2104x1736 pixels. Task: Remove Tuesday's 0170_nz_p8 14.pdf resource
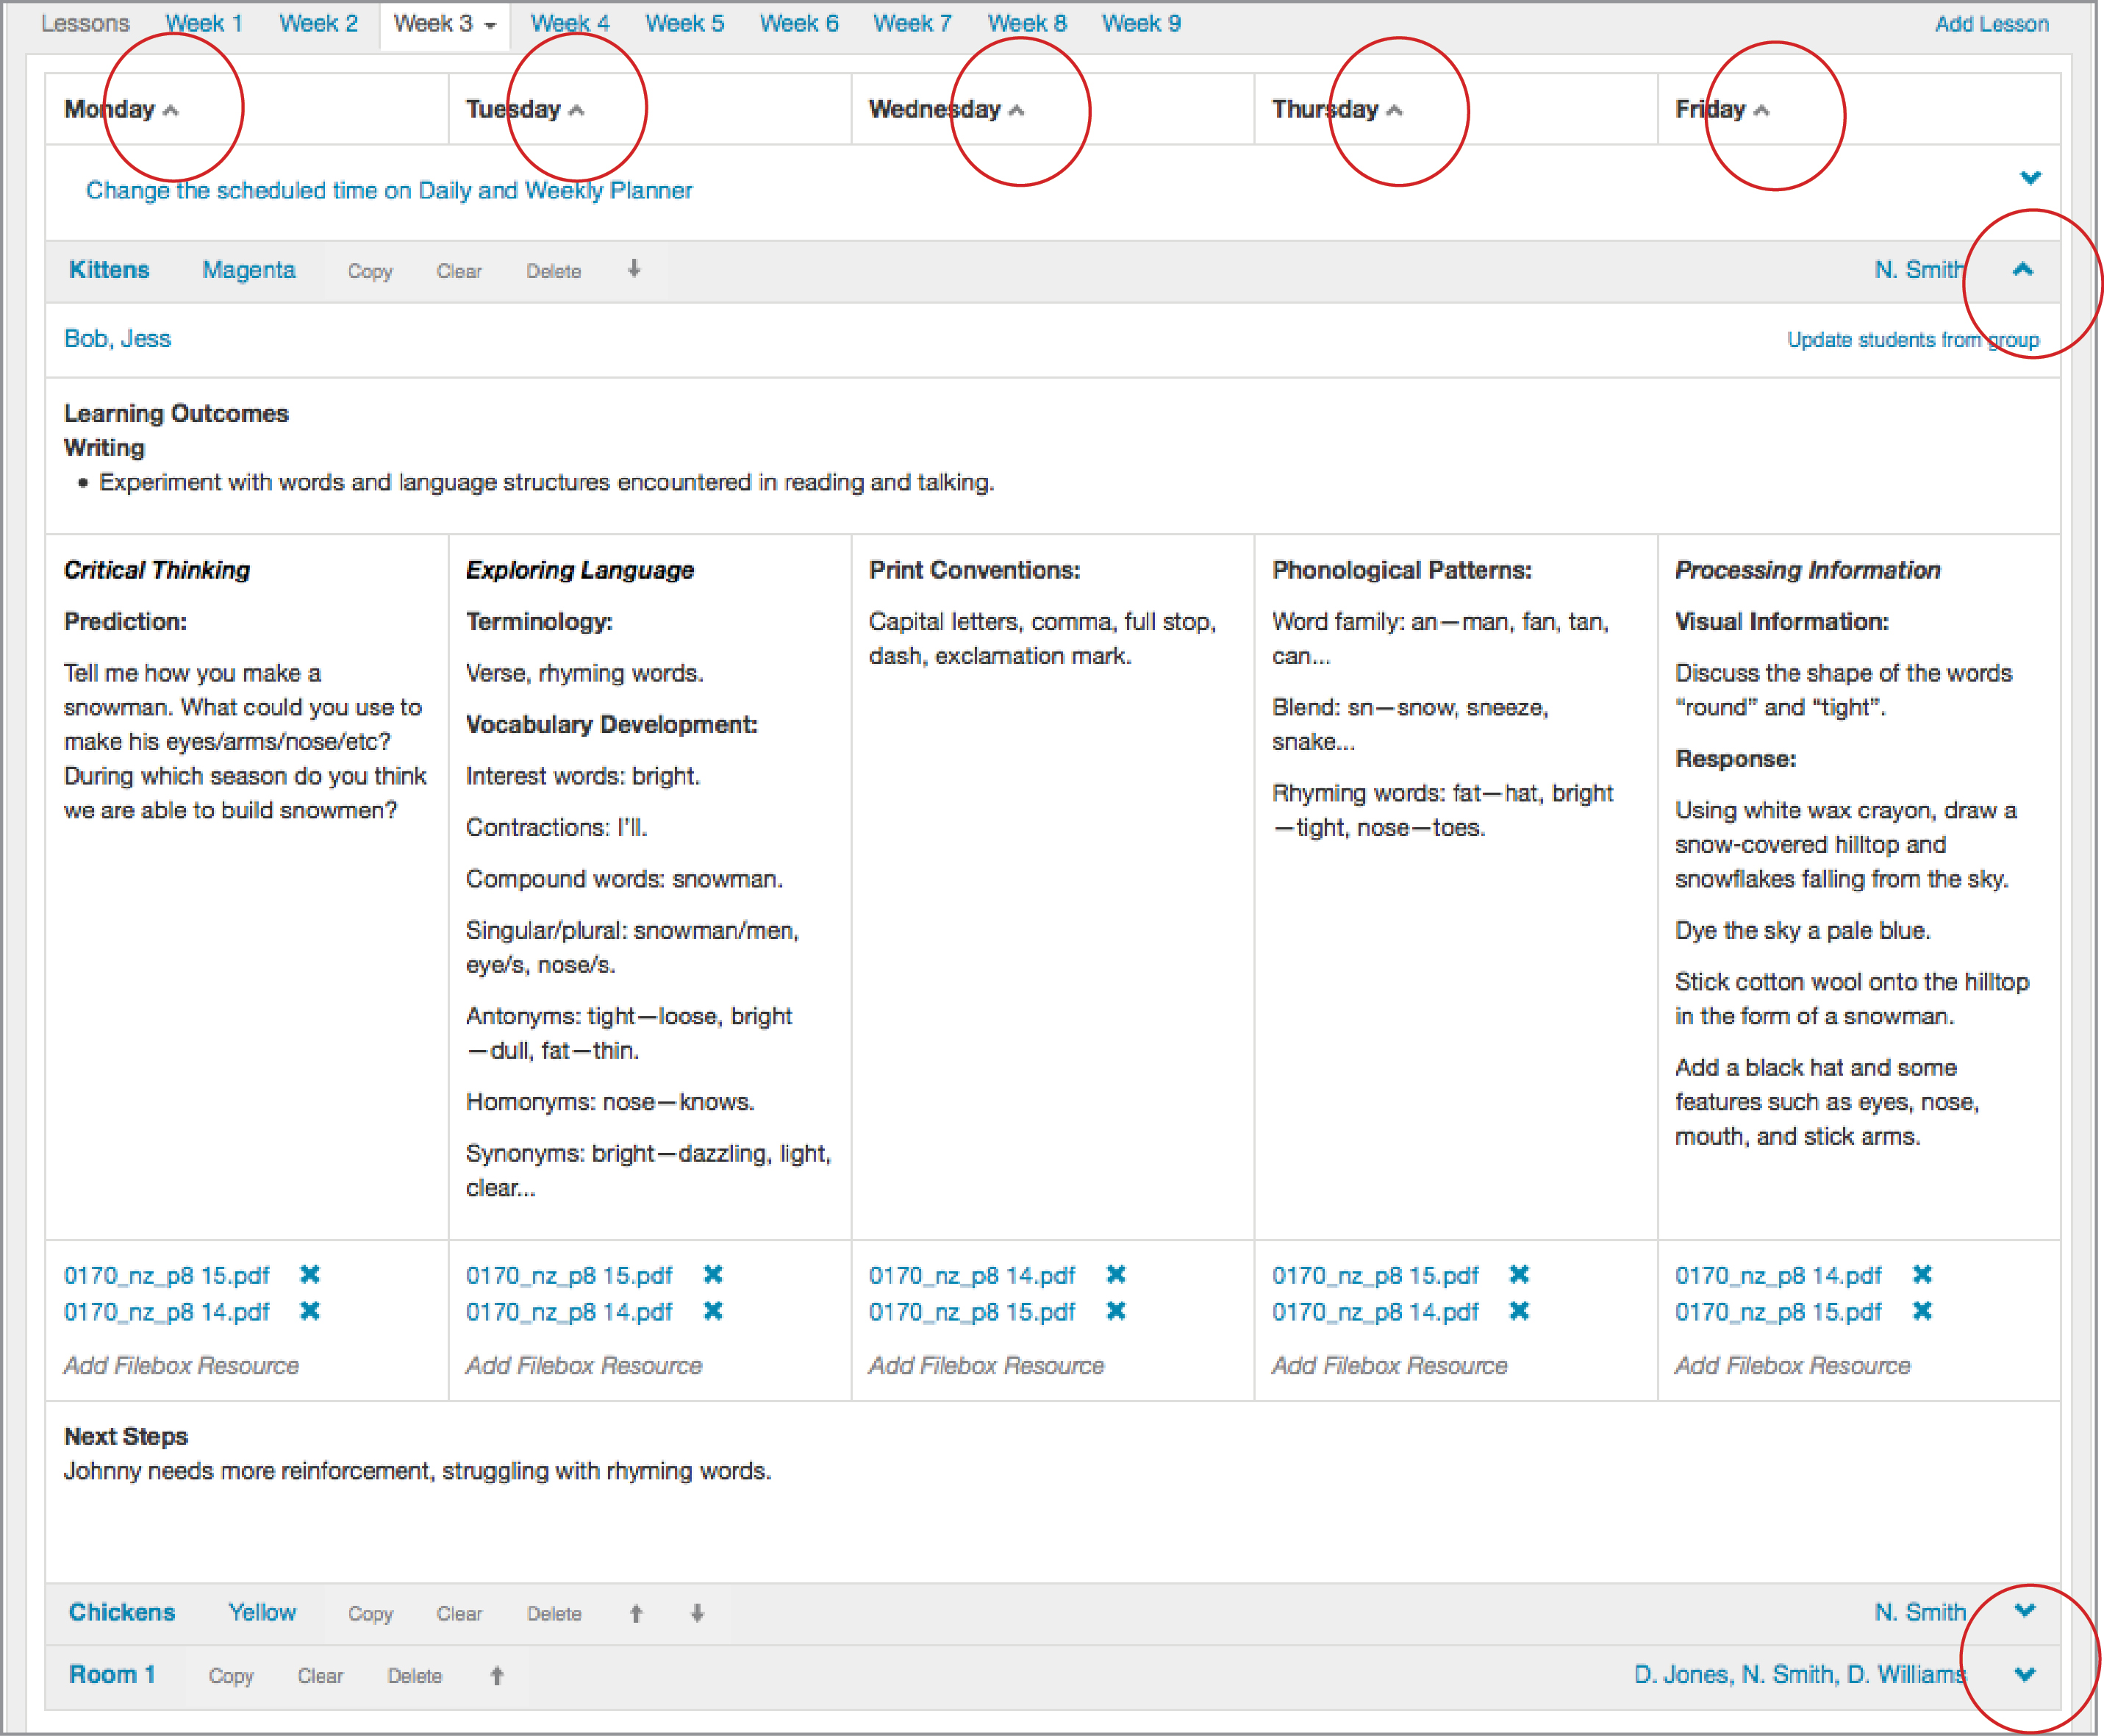tap(713, 1311)
